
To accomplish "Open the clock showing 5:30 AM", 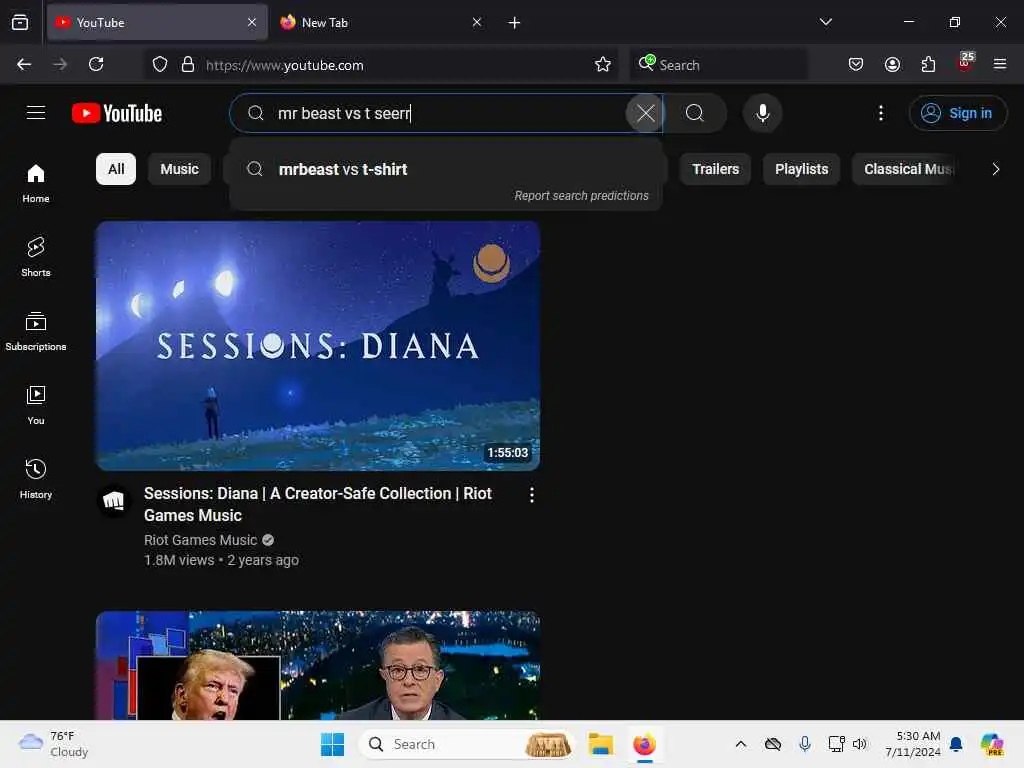I will pyautogui.click(x=912, y=744).
